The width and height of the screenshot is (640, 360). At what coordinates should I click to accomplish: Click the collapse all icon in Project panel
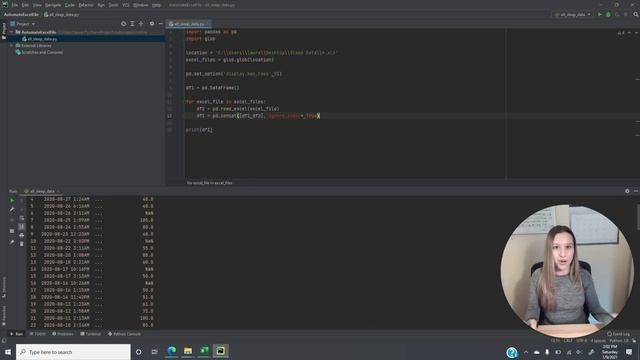pos(141,24)
